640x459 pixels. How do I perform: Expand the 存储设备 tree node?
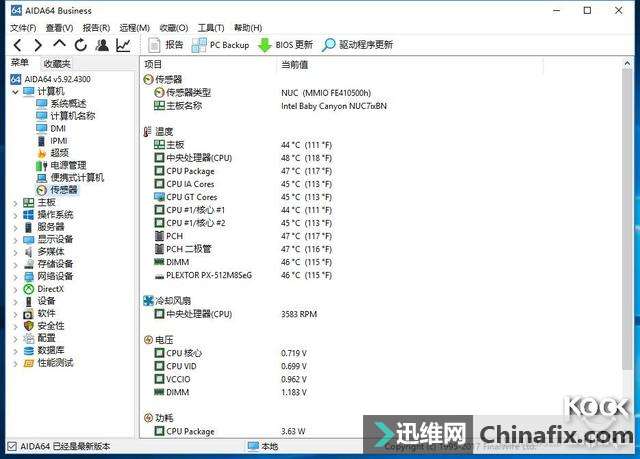15,264
